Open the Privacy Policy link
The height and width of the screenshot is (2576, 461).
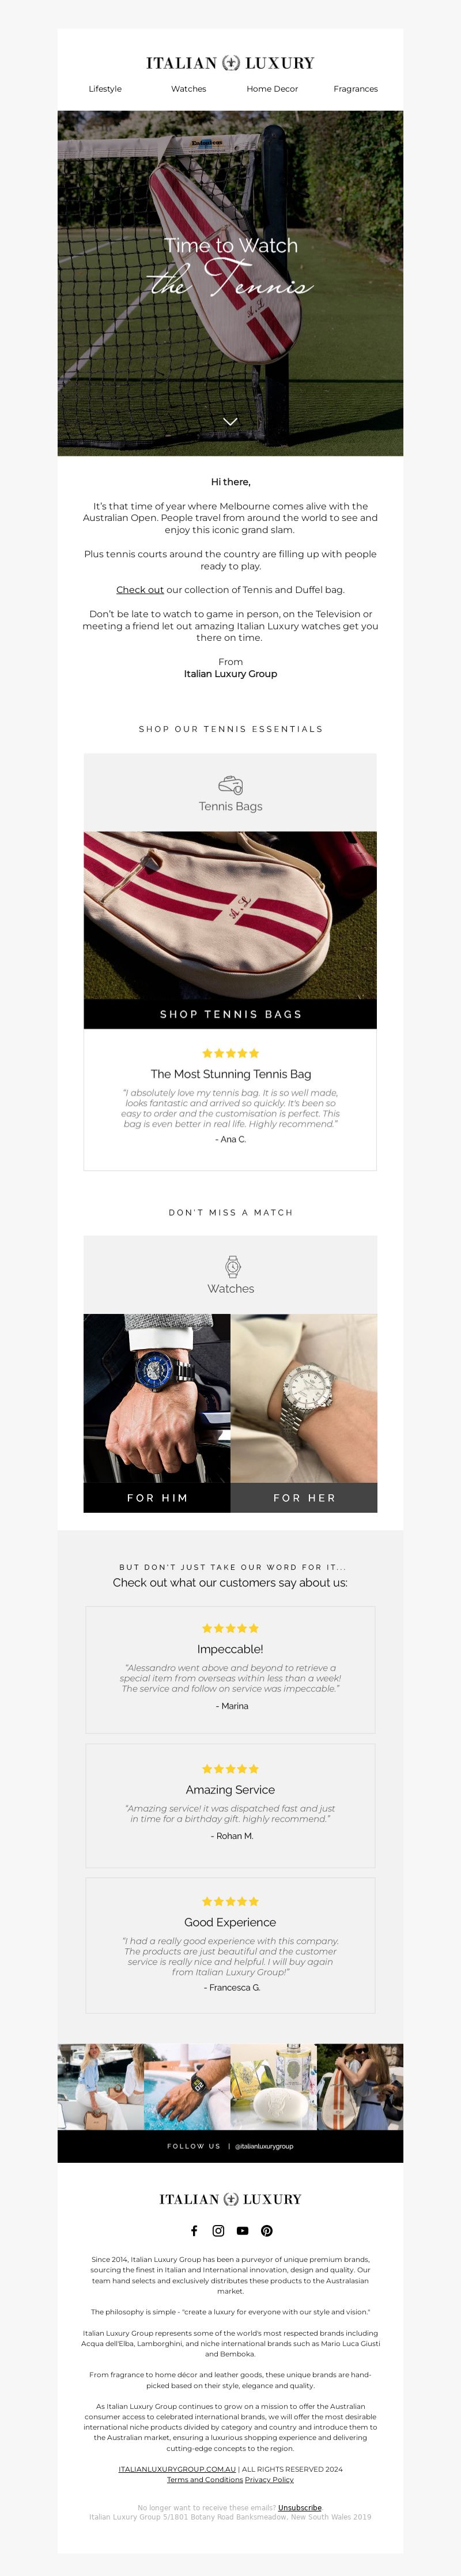point(269,2479)
